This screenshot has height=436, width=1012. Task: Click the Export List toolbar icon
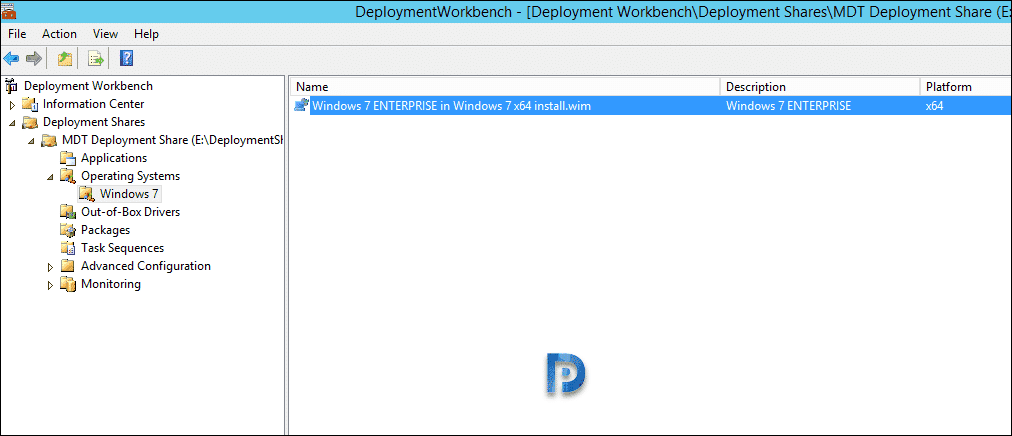tap(96, 59)
